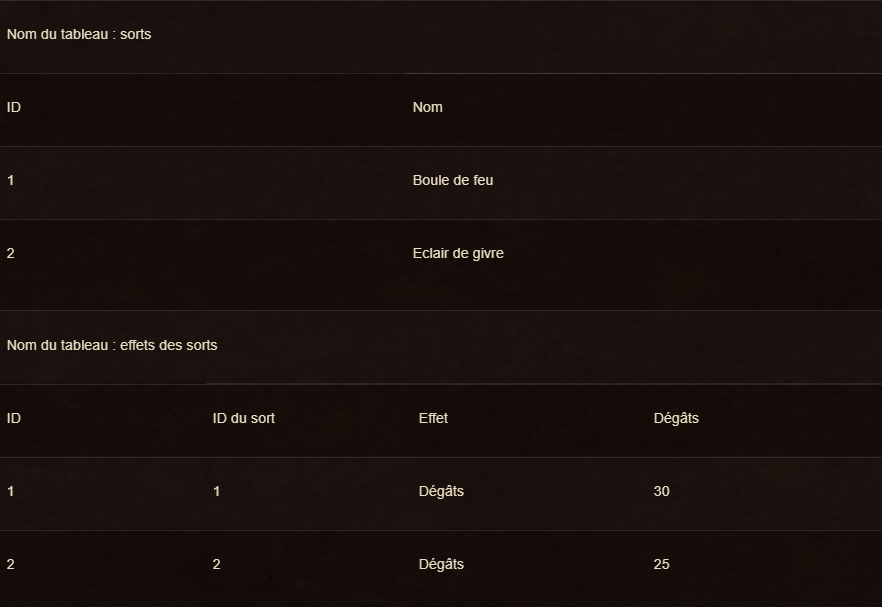
Task: Click the ID du sort cell in the 30-damage row
Action: pyautogui.click(x=217, y=491)
